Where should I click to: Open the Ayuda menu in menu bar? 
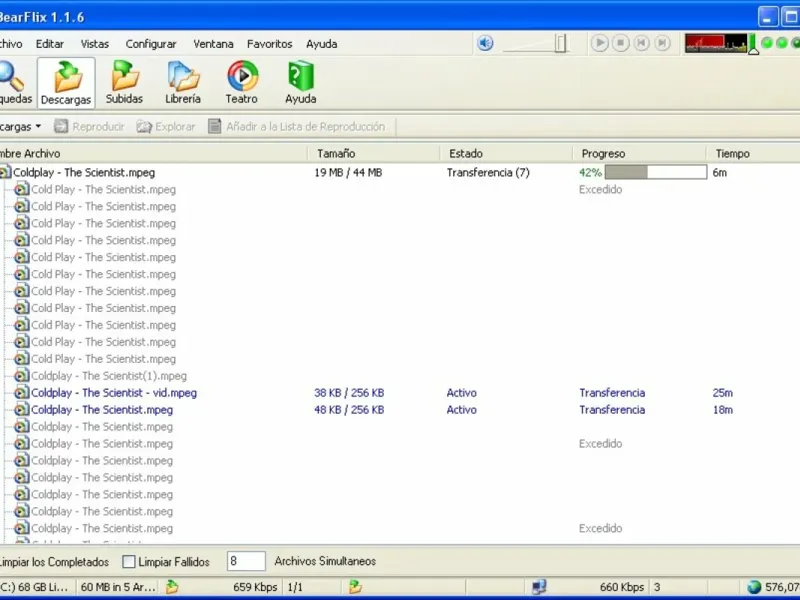click(x=321, y=44)
